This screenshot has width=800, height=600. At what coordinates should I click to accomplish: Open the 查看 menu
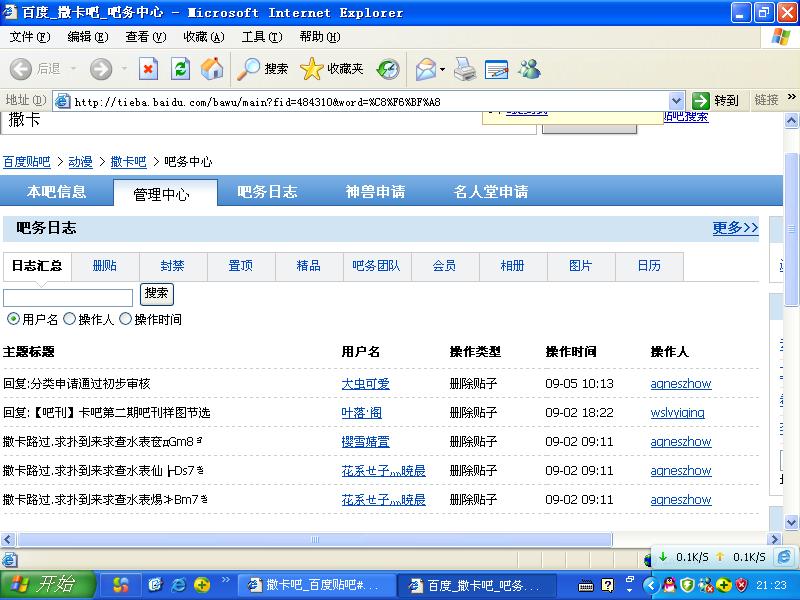coord(146,37)
